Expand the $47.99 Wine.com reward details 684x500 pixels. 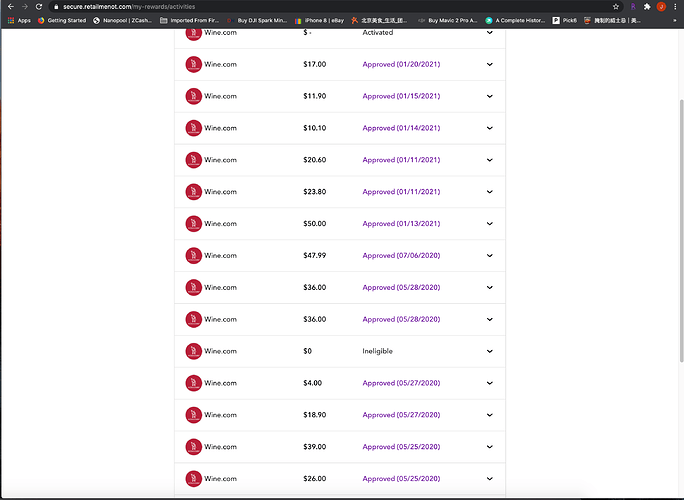tap(489, 256)
